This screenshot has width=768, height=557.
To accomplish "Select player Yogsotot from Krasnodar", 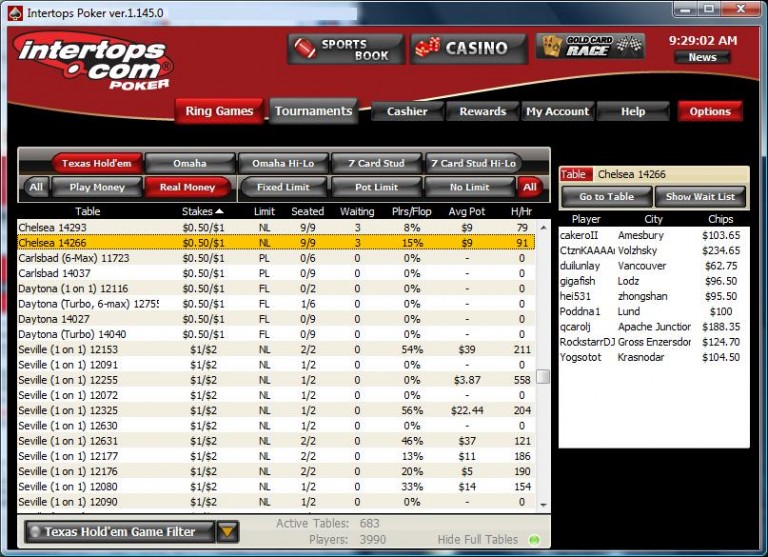I will 654,357.
